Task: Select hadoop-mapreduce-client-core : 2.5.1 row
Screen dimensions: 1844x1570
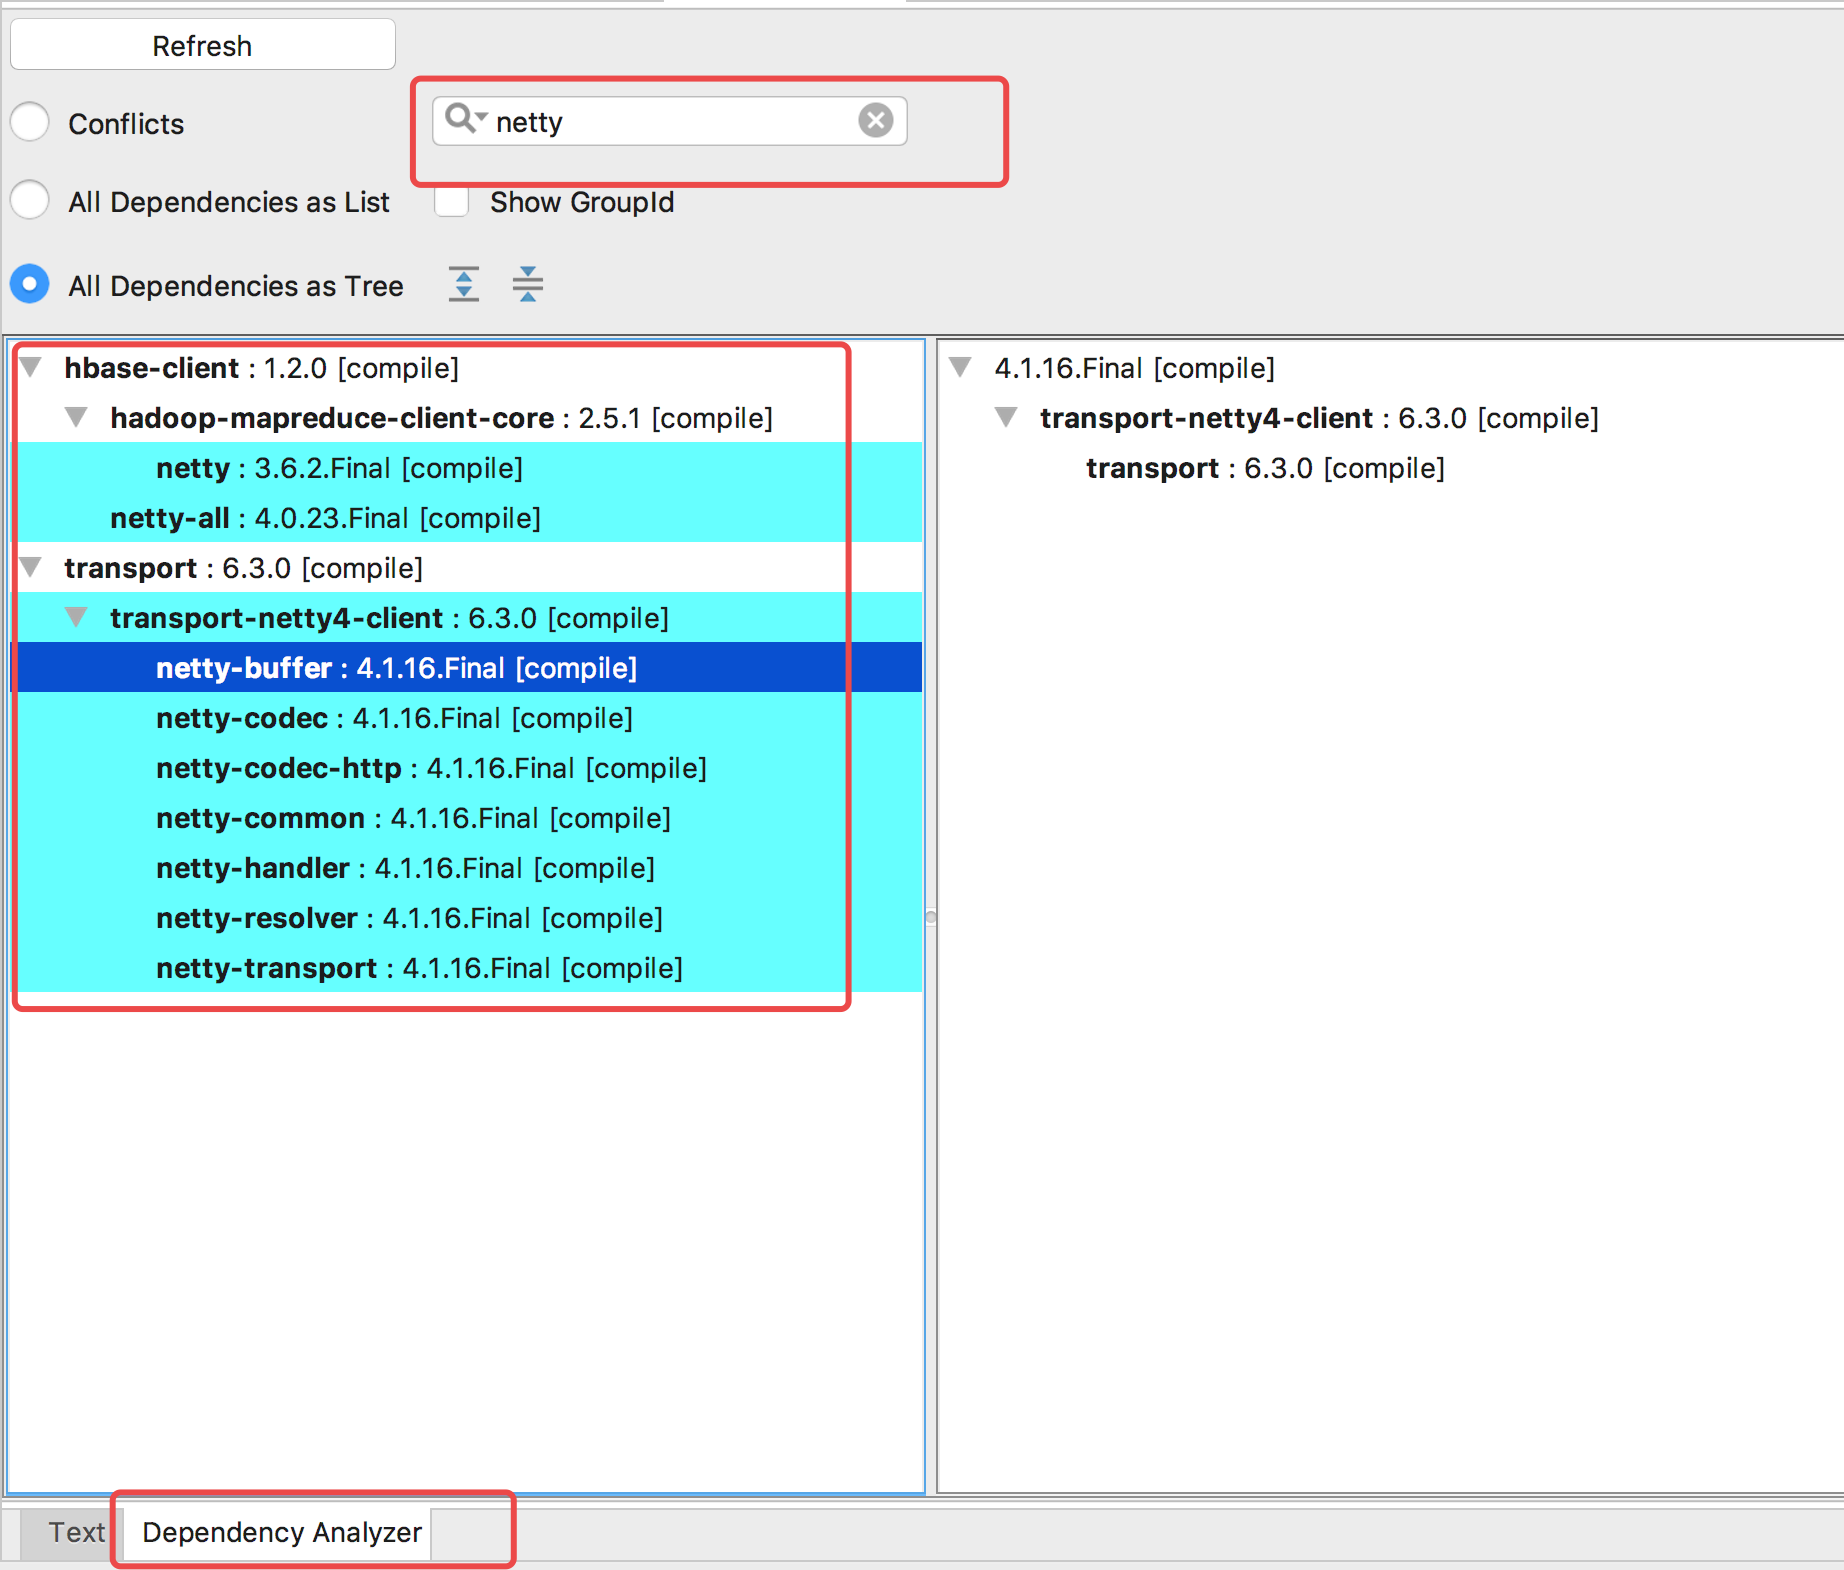Action: coord(466,417)
